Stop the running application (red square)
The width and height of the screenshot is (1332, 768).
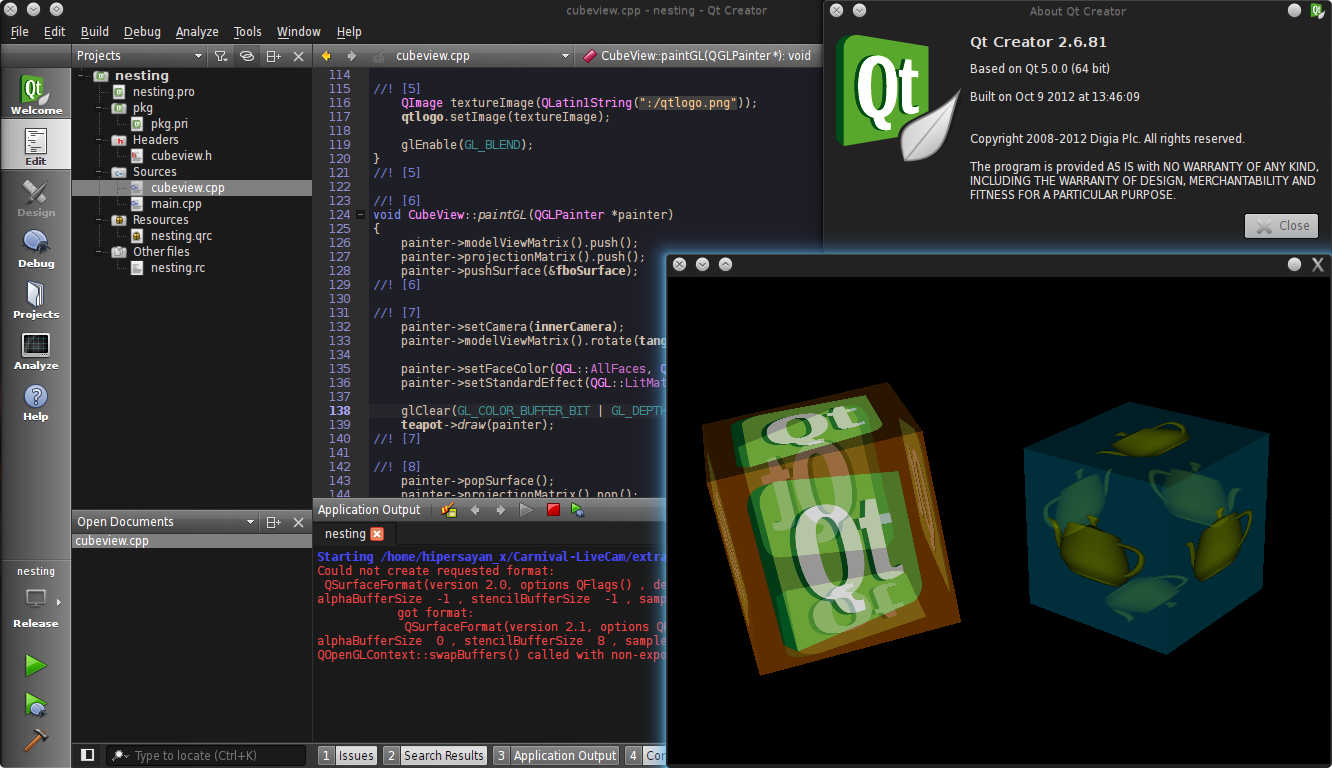(553, 510)
